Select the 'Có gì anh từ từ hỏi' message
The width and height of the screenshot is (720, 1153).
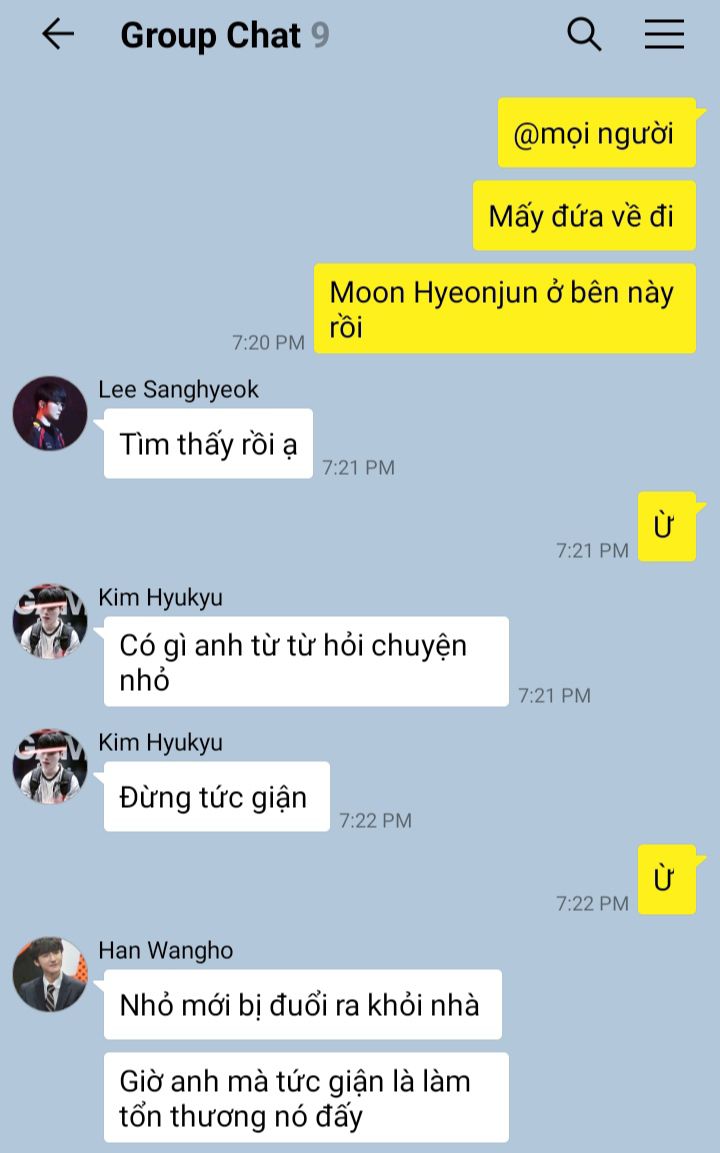306,662
